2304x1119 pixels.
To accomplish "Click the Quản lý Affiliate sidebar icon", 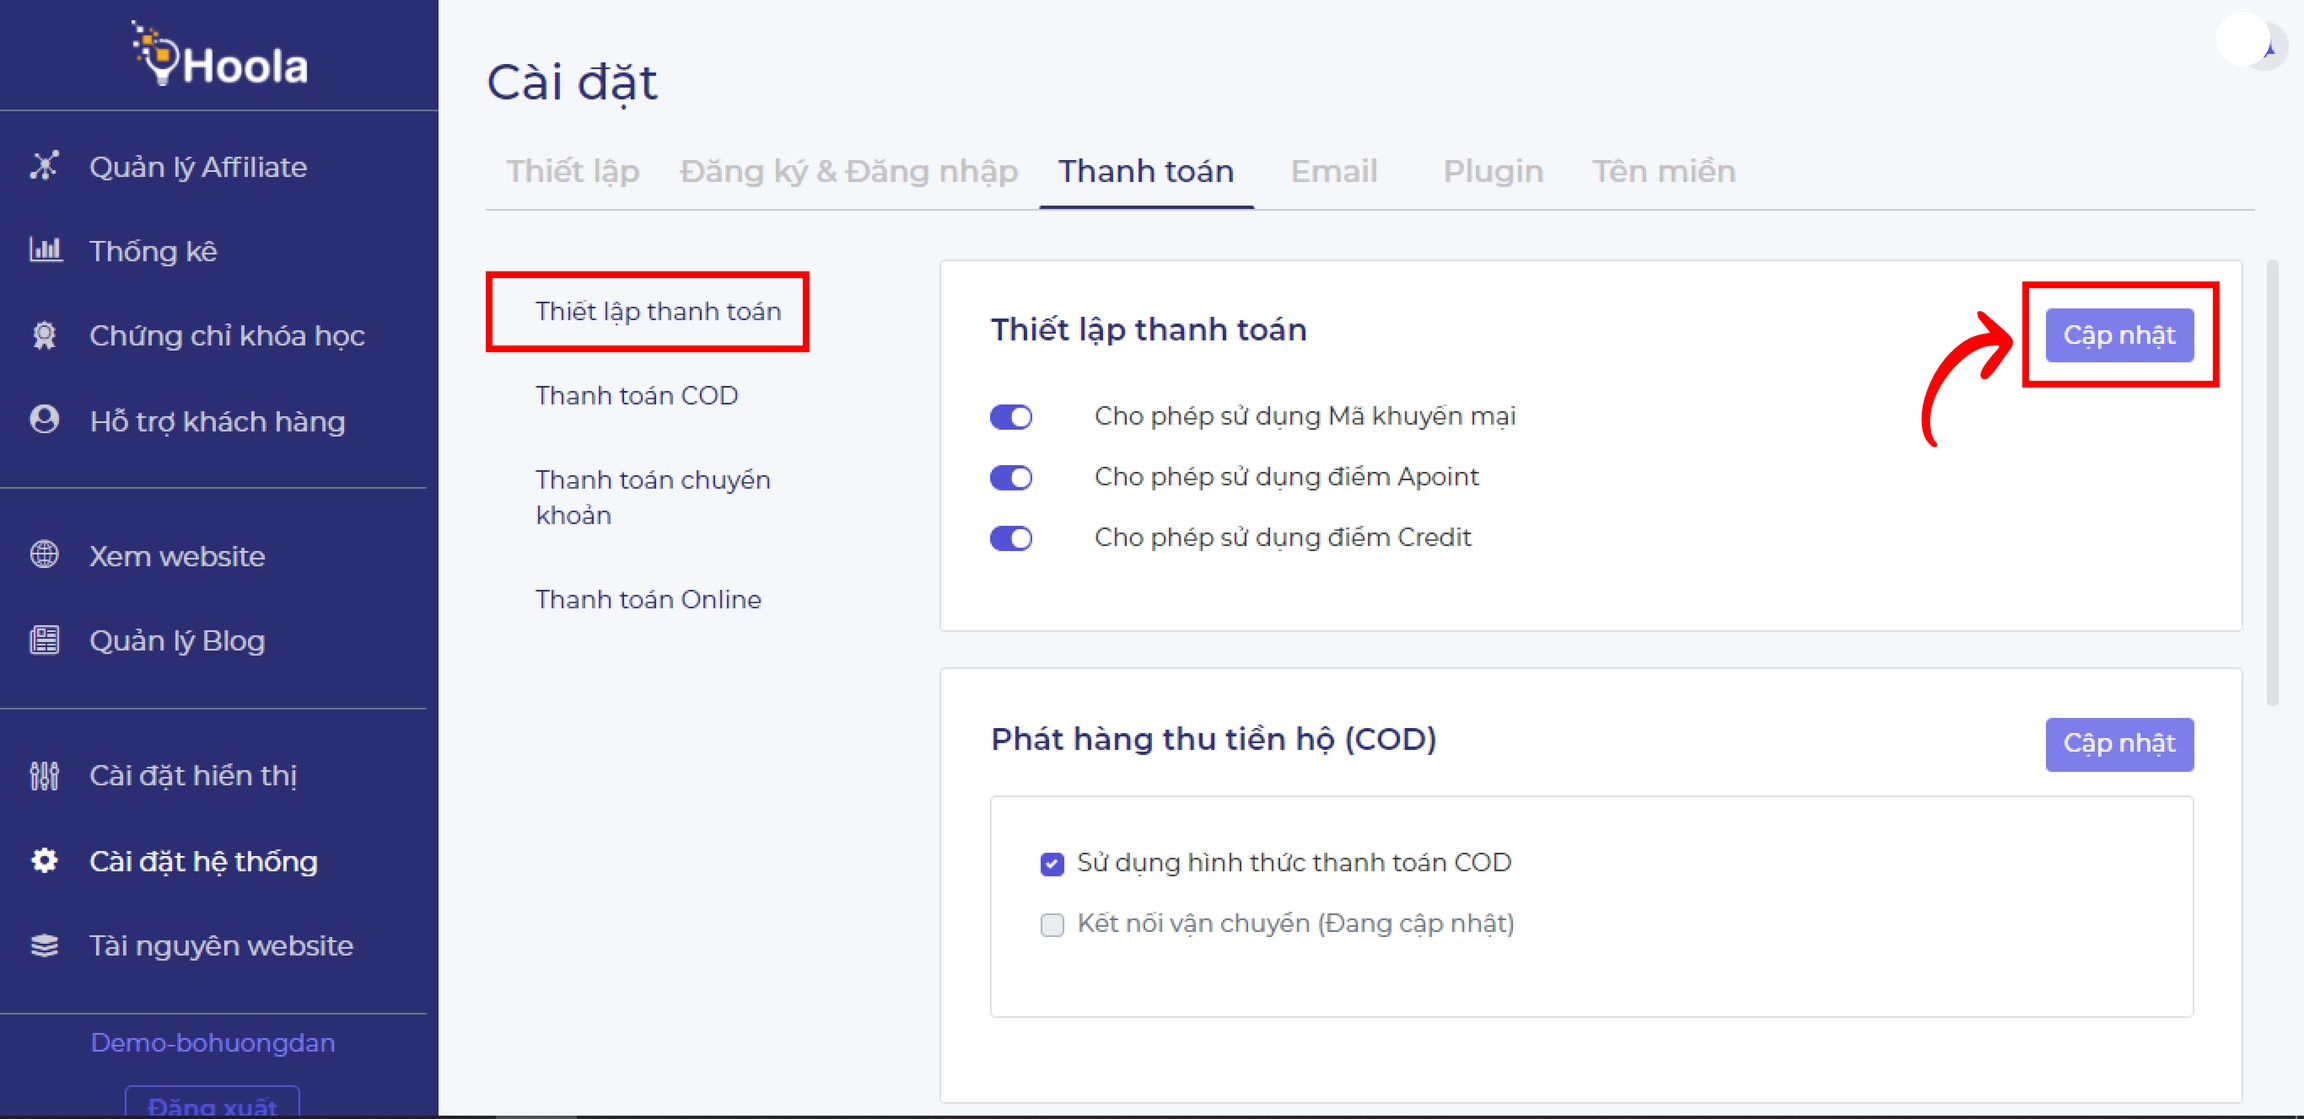I will [x=44, y=166].
